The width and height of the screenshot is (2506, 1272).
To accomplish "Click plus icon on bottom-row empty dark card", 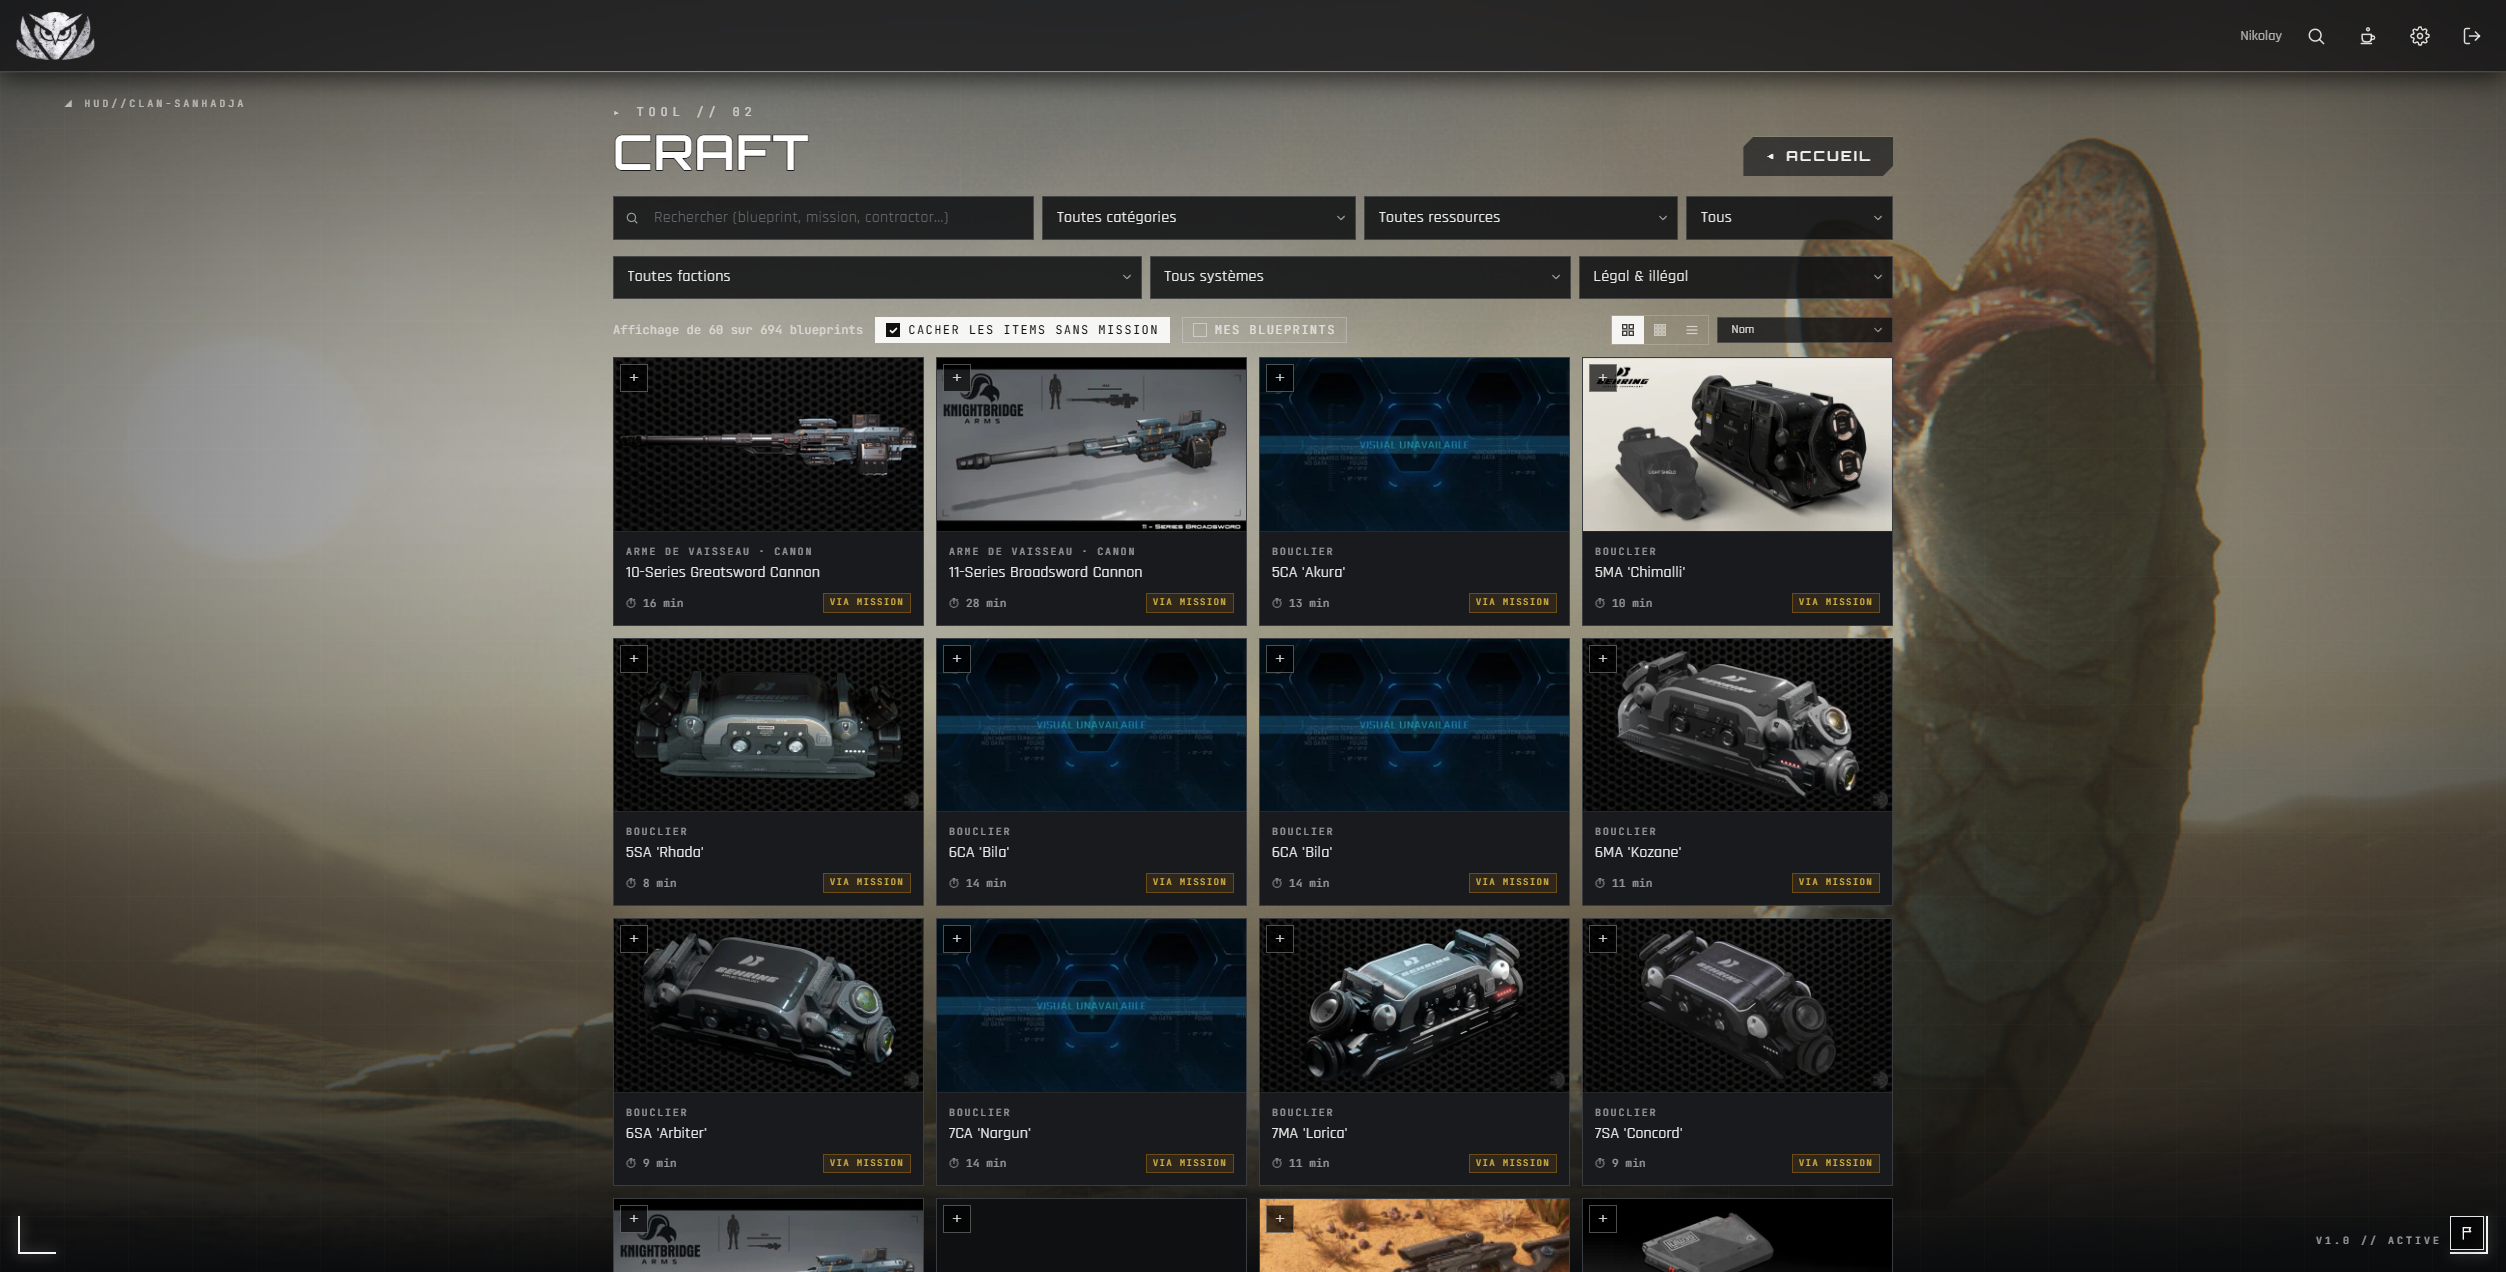I will 957,1219.
